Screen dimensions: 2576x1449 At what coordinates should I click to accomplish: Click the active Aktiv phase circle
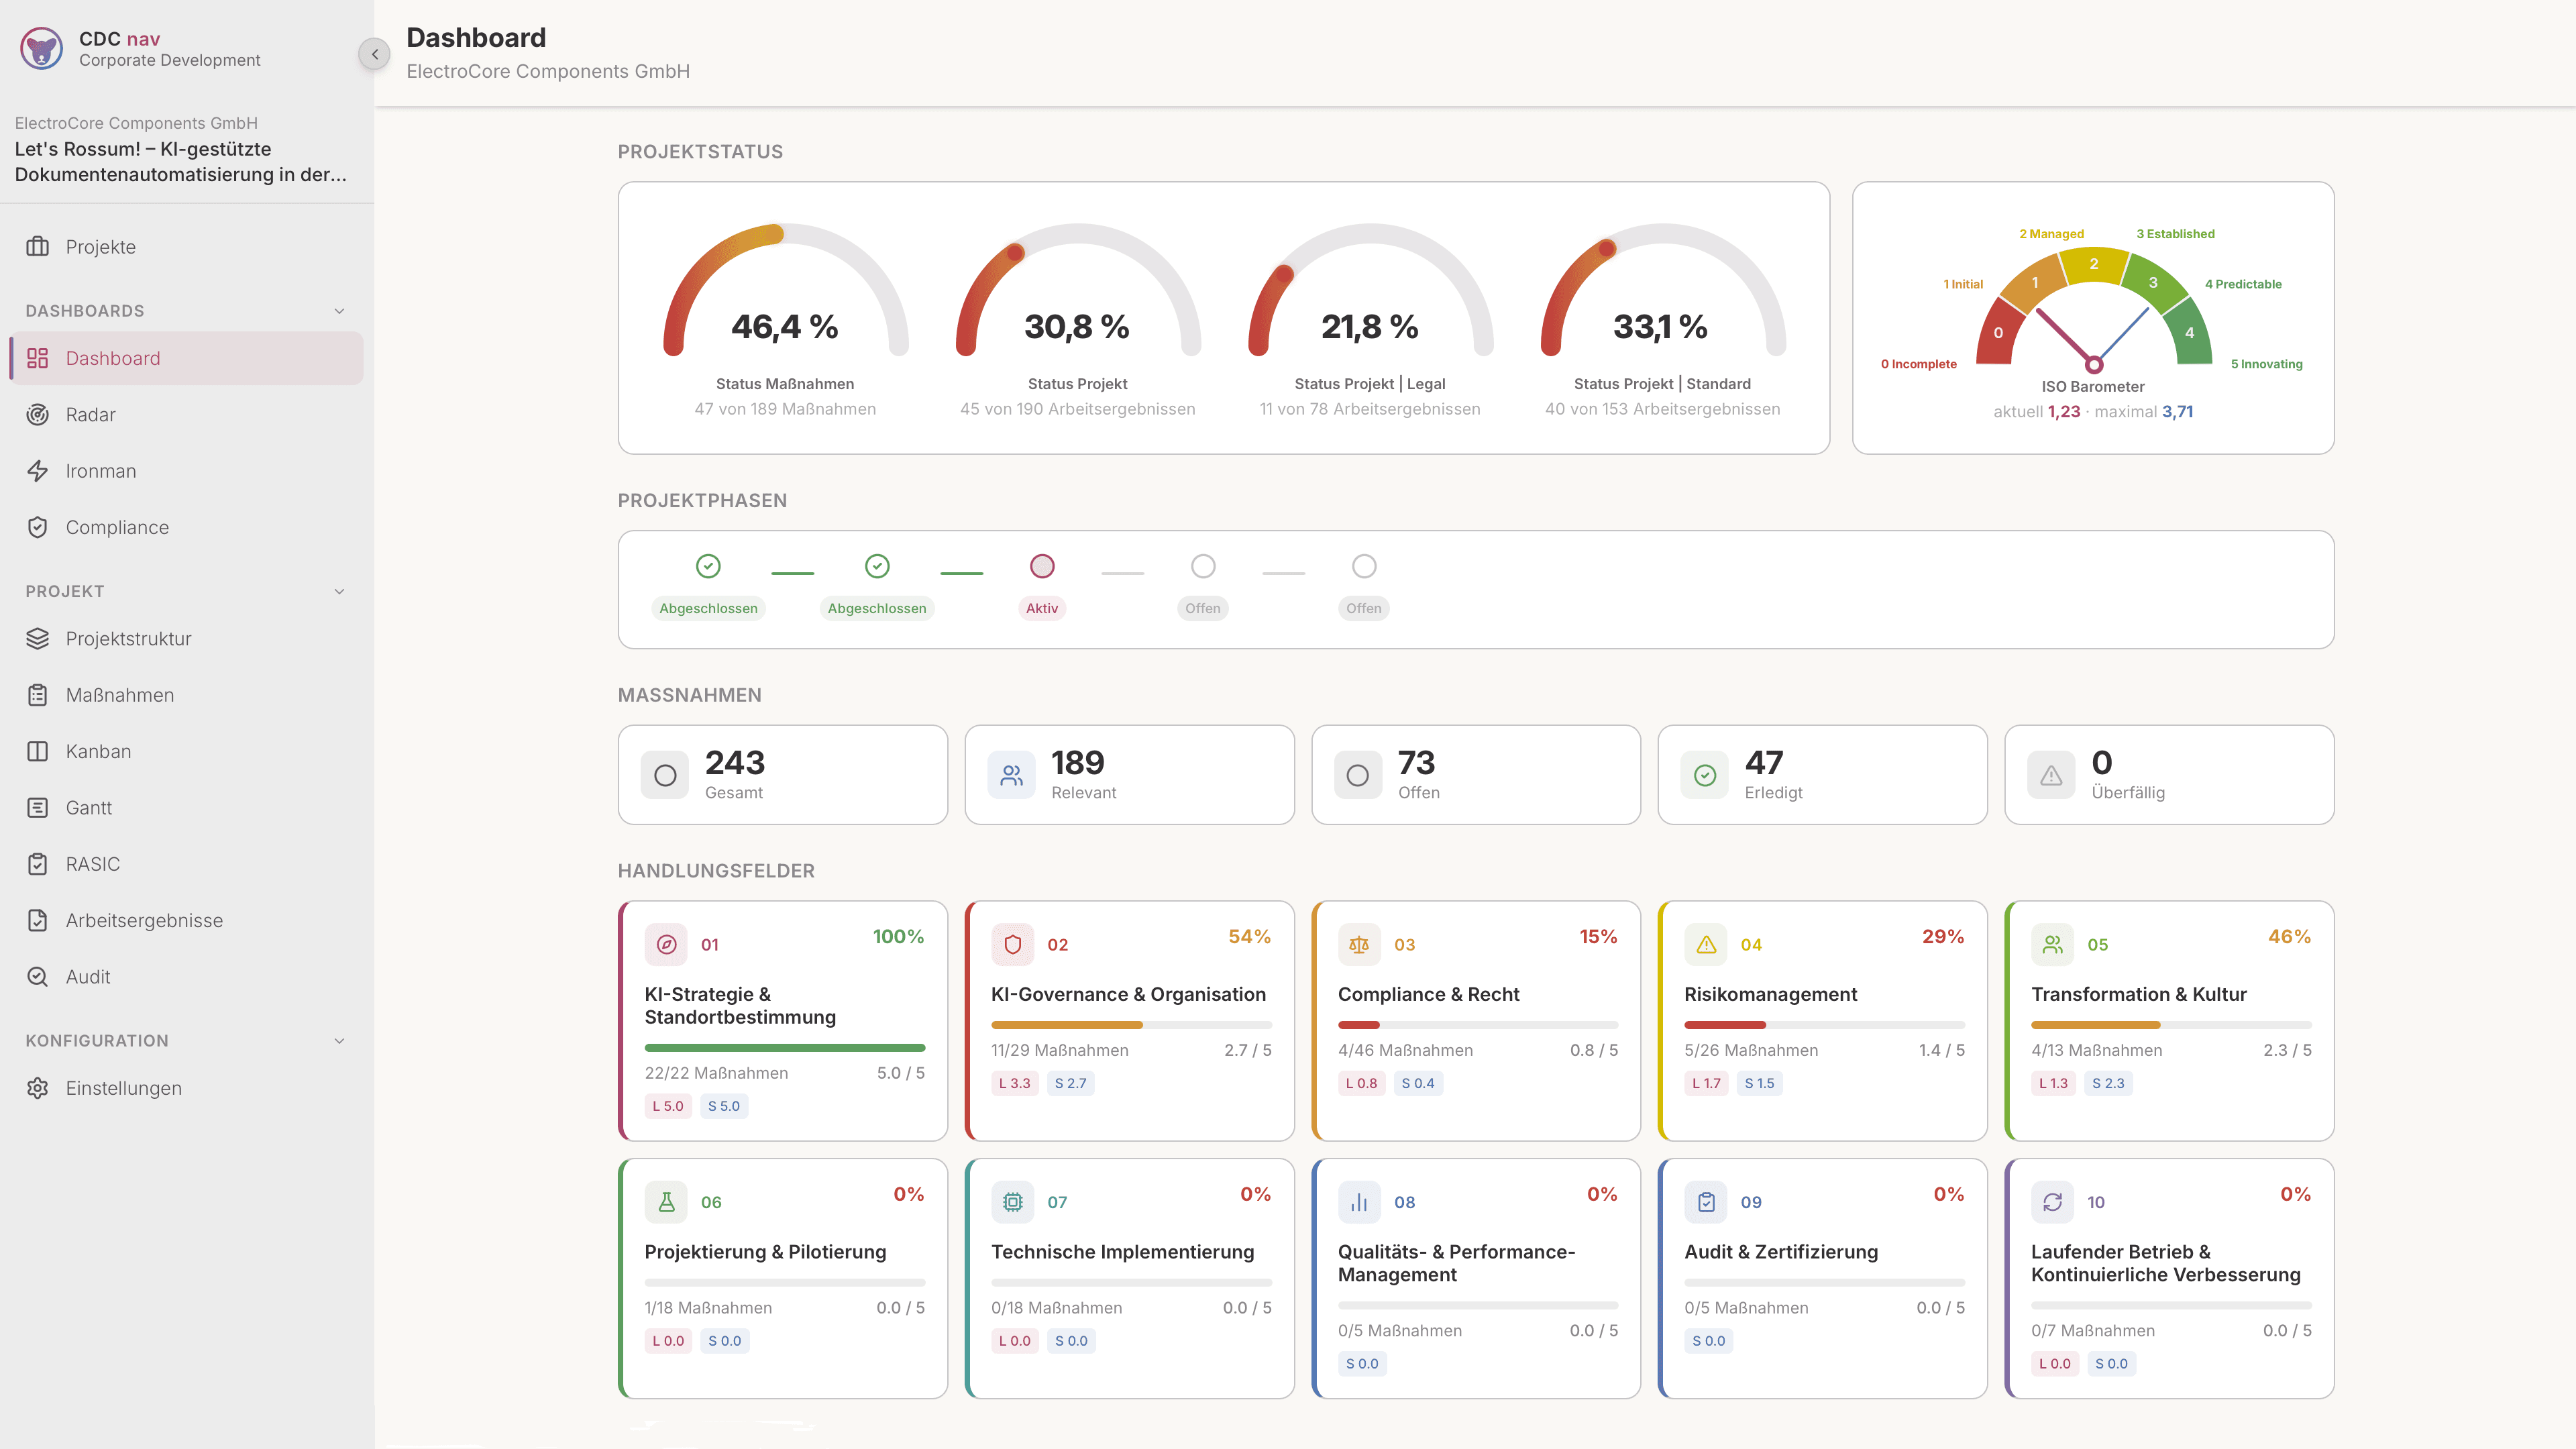1042,566
